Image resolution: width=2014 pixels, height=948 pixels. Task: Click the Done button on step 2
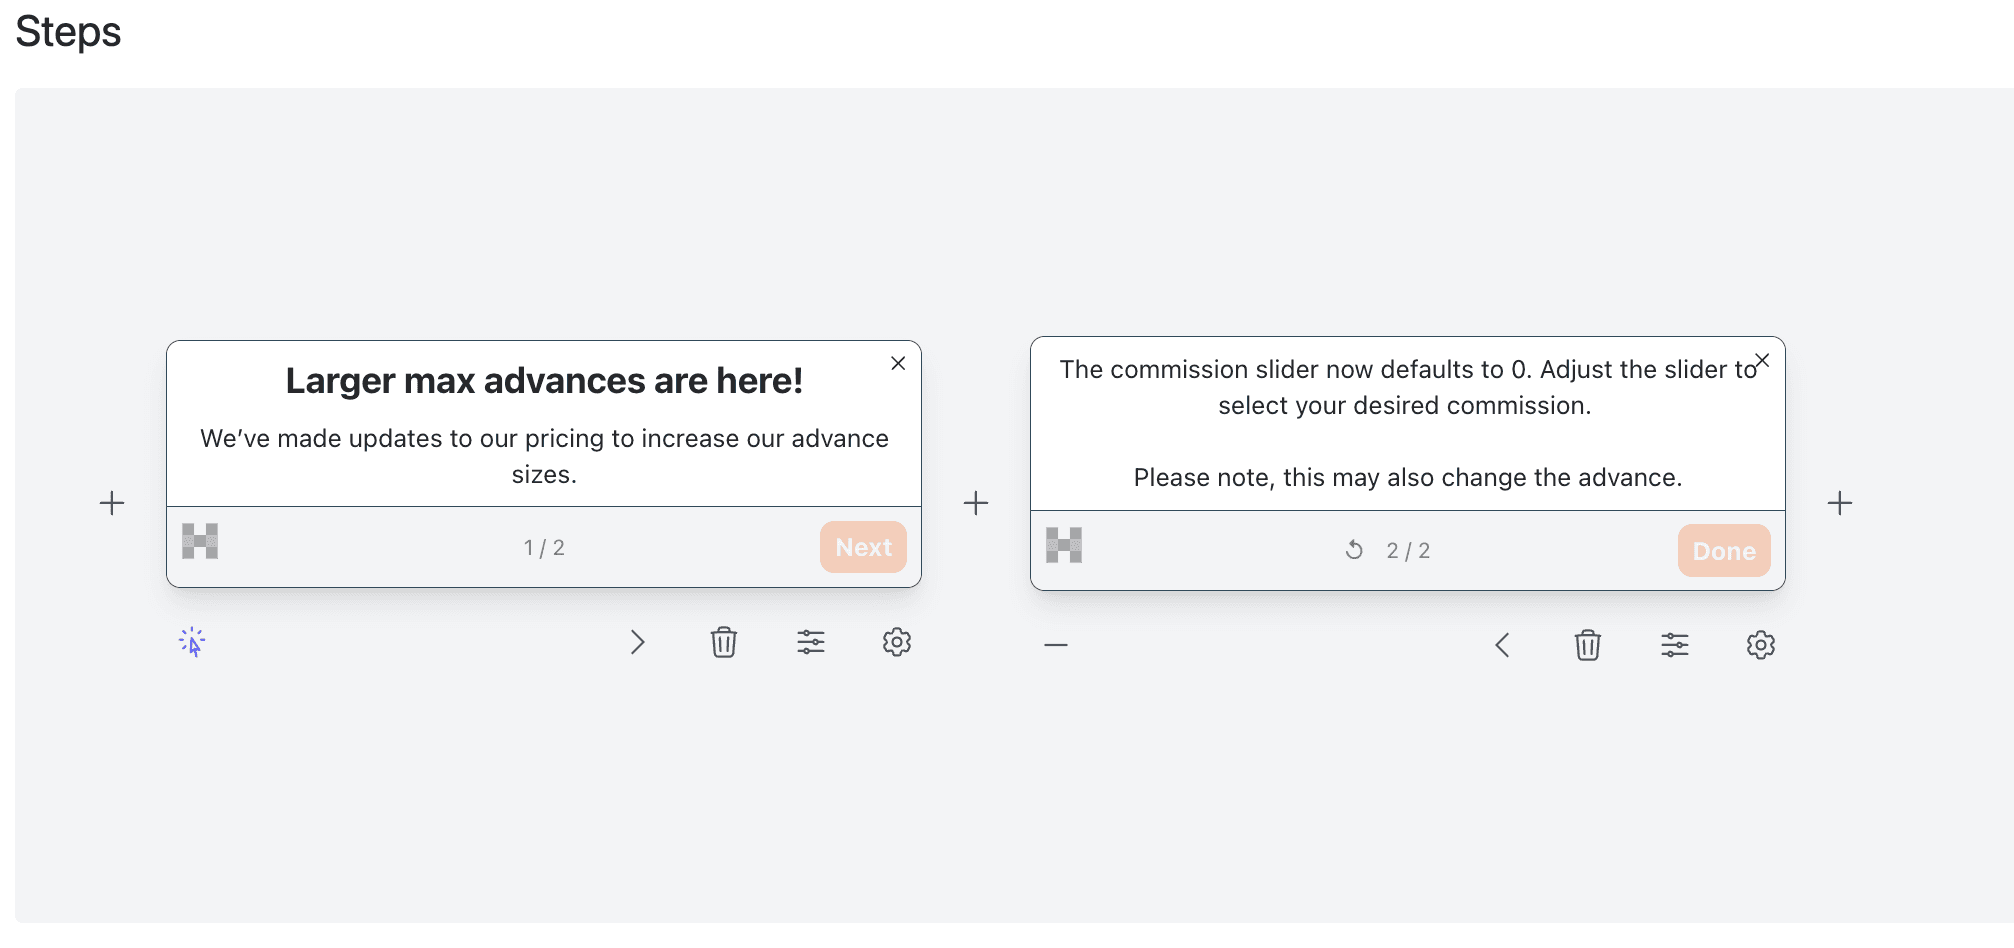[x=1724, y=551]
